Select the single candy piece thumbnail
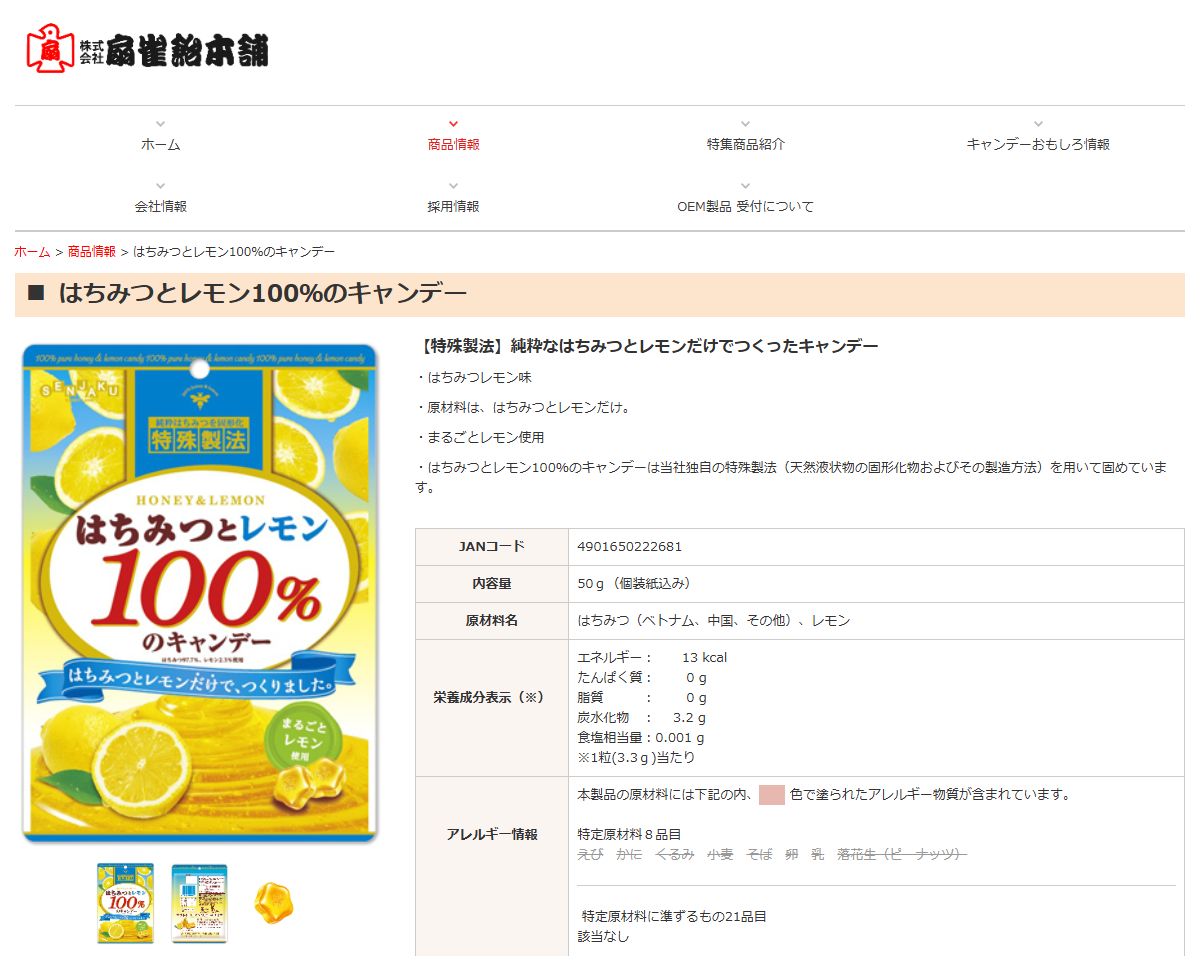Viewport: 1193px width, 956px height. [x=273, y=903]
